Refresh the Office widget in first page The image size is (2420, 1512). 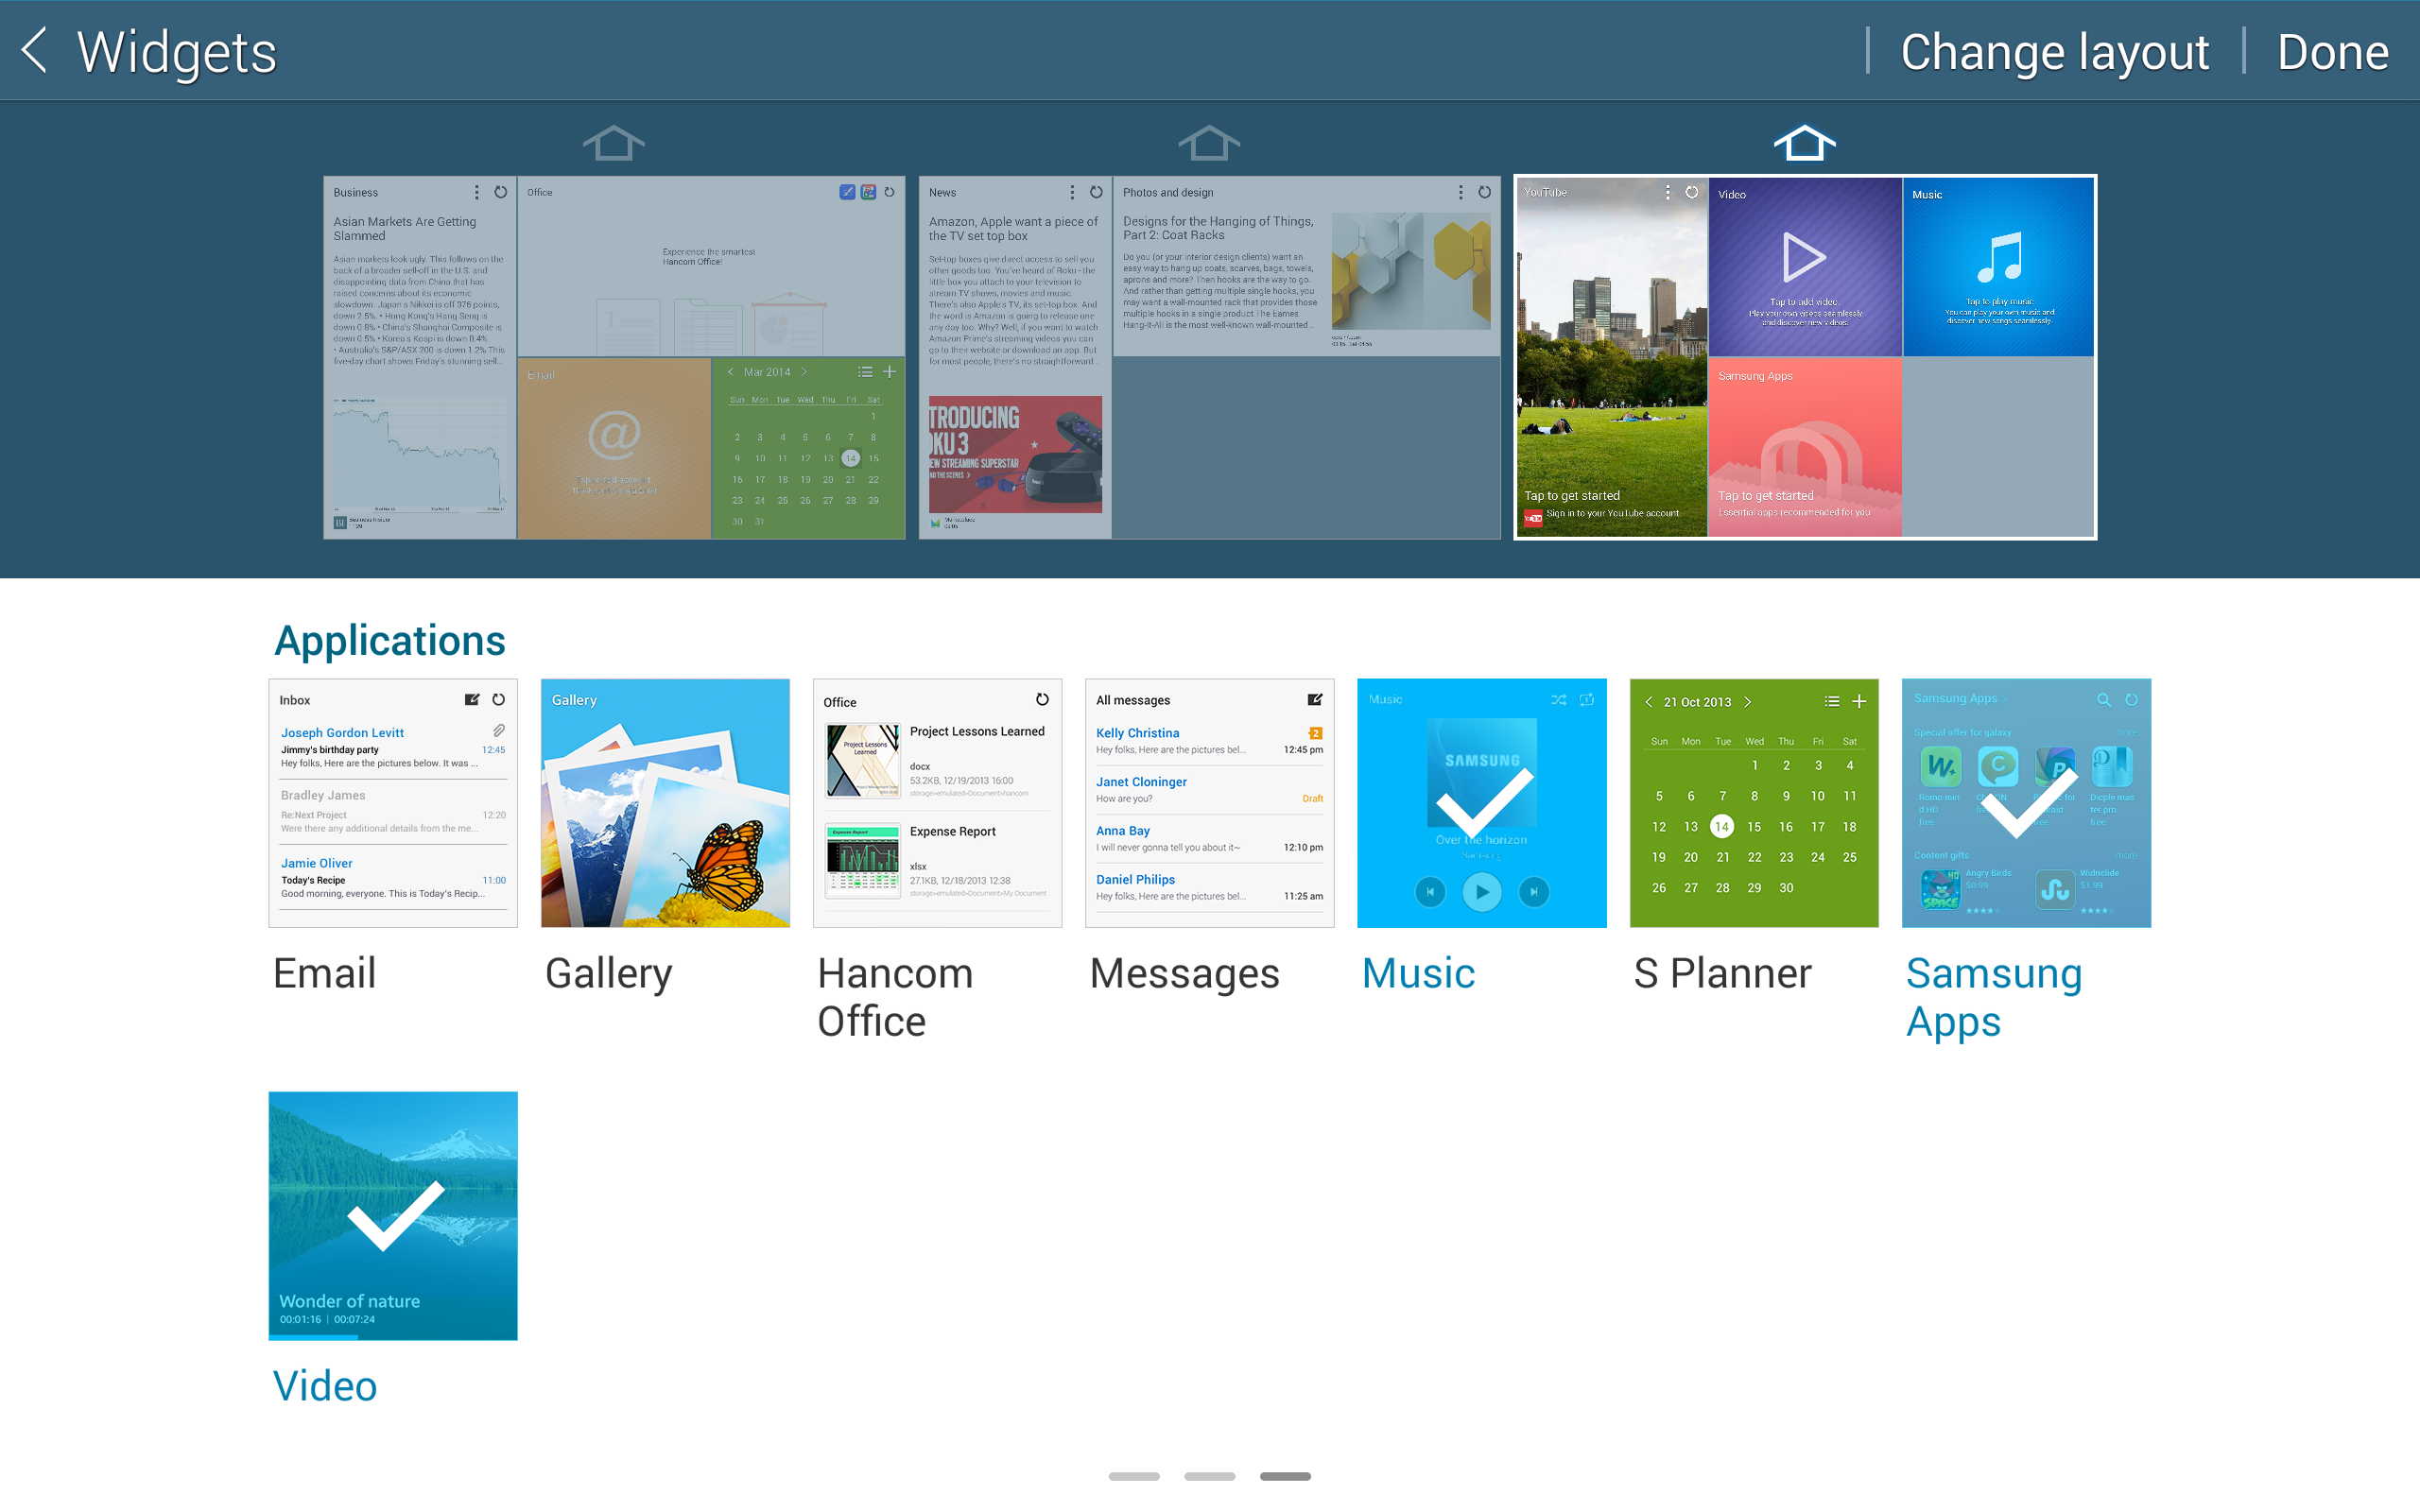pyautogui.click(x=889, y=192)
